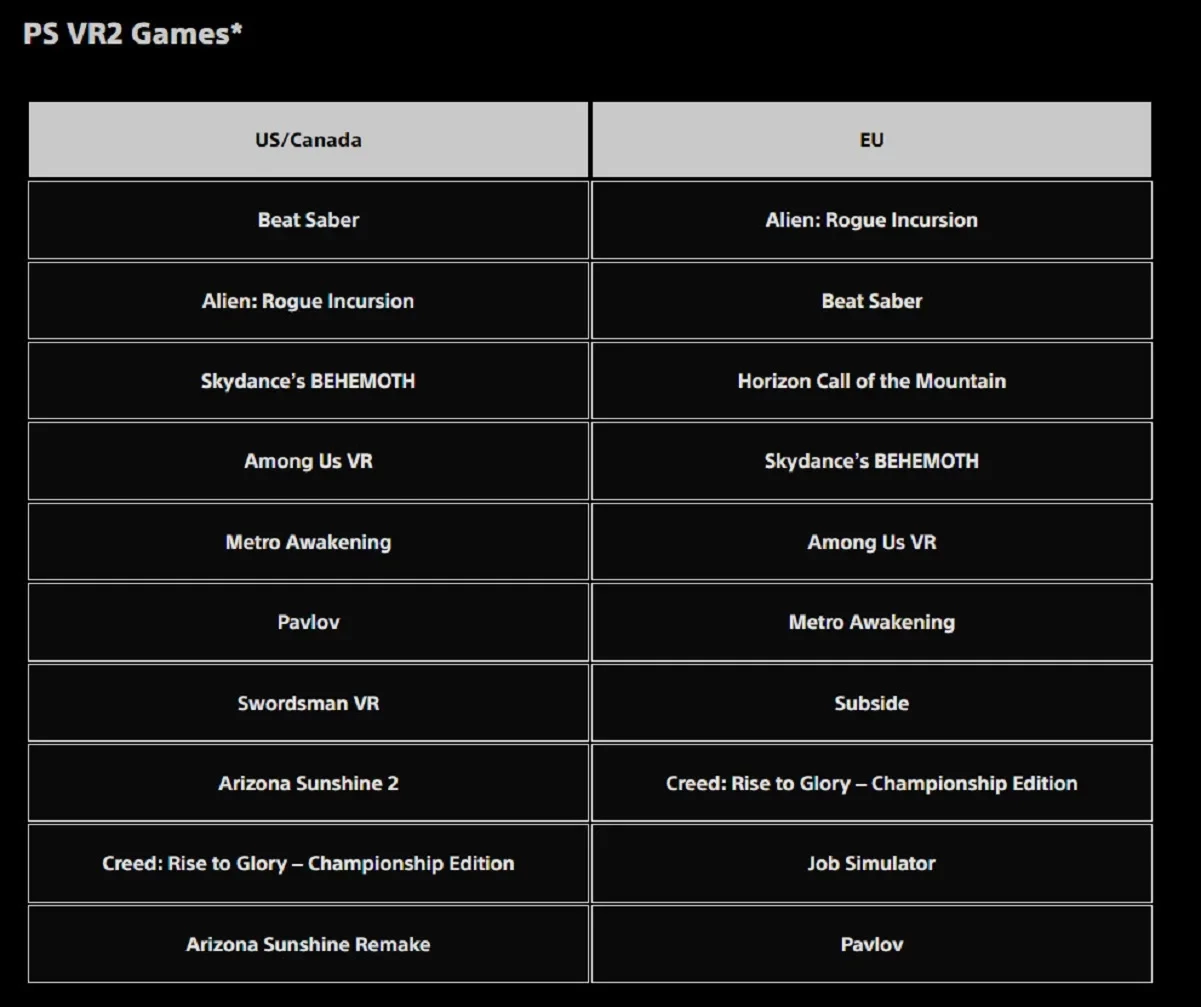Select Pavlov in the EU column

871,944
